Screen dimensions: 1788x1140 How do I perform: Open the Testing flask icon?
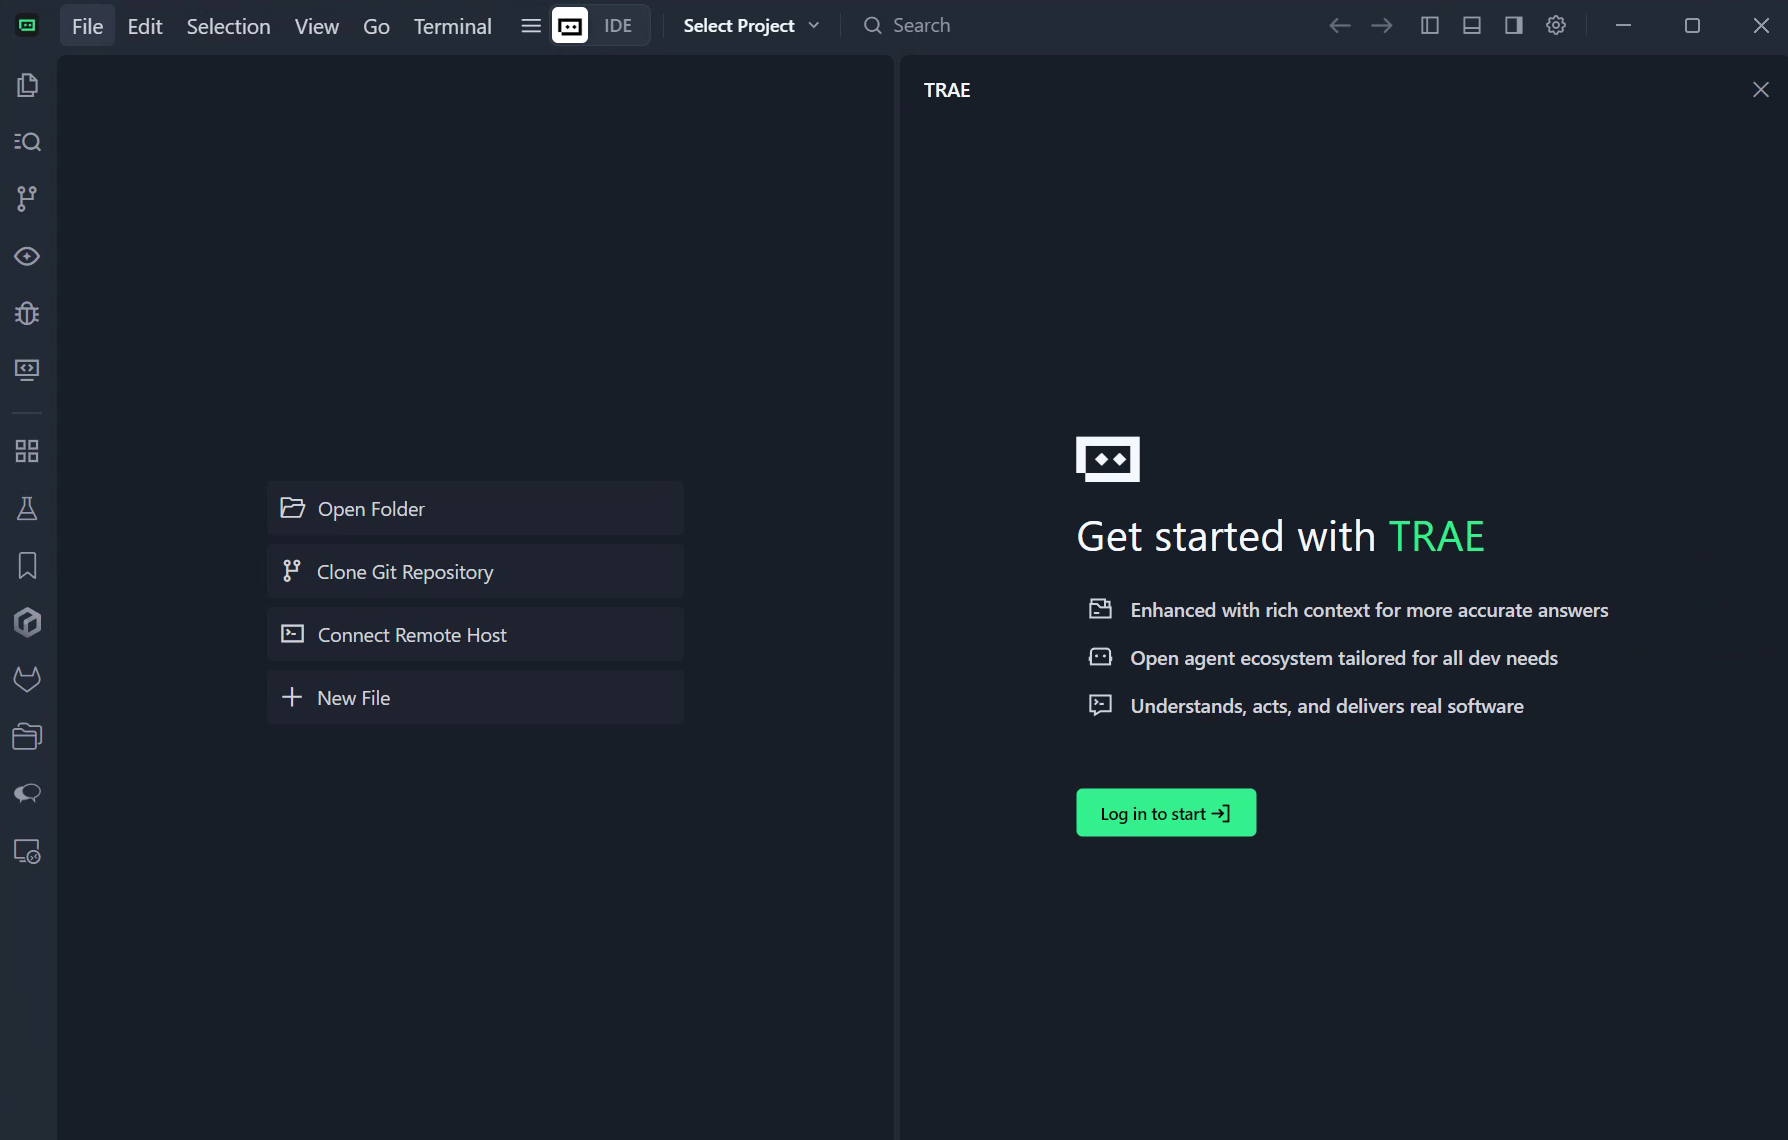27,509
